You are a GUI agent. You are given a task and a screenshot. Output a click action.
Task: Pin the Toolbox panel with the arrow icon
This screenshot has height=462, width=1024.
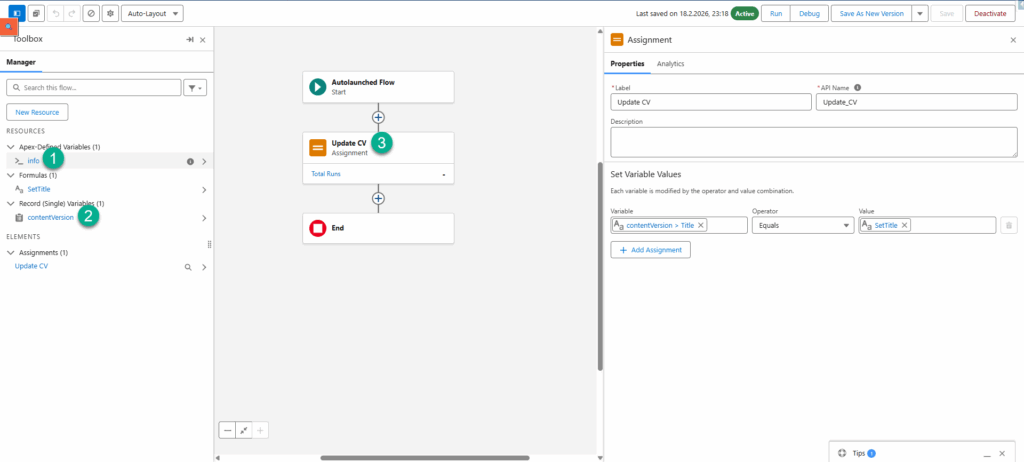click(x=189, y=39)
